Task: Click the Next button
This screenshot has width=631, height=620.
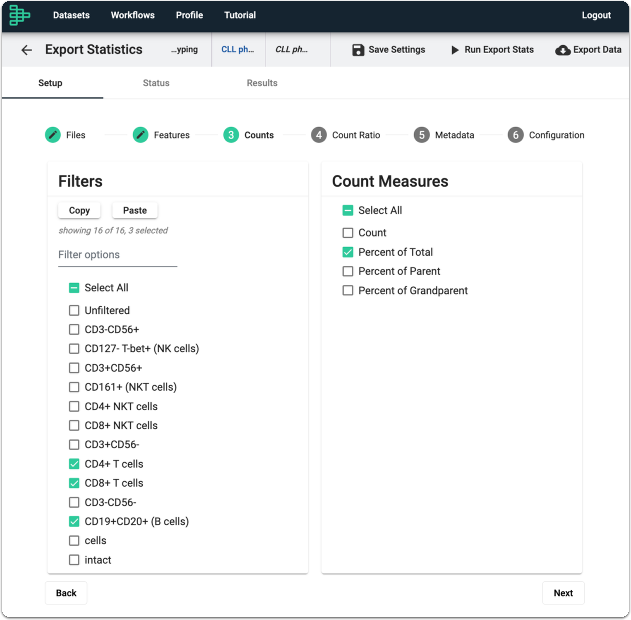Action: [563, 593]
